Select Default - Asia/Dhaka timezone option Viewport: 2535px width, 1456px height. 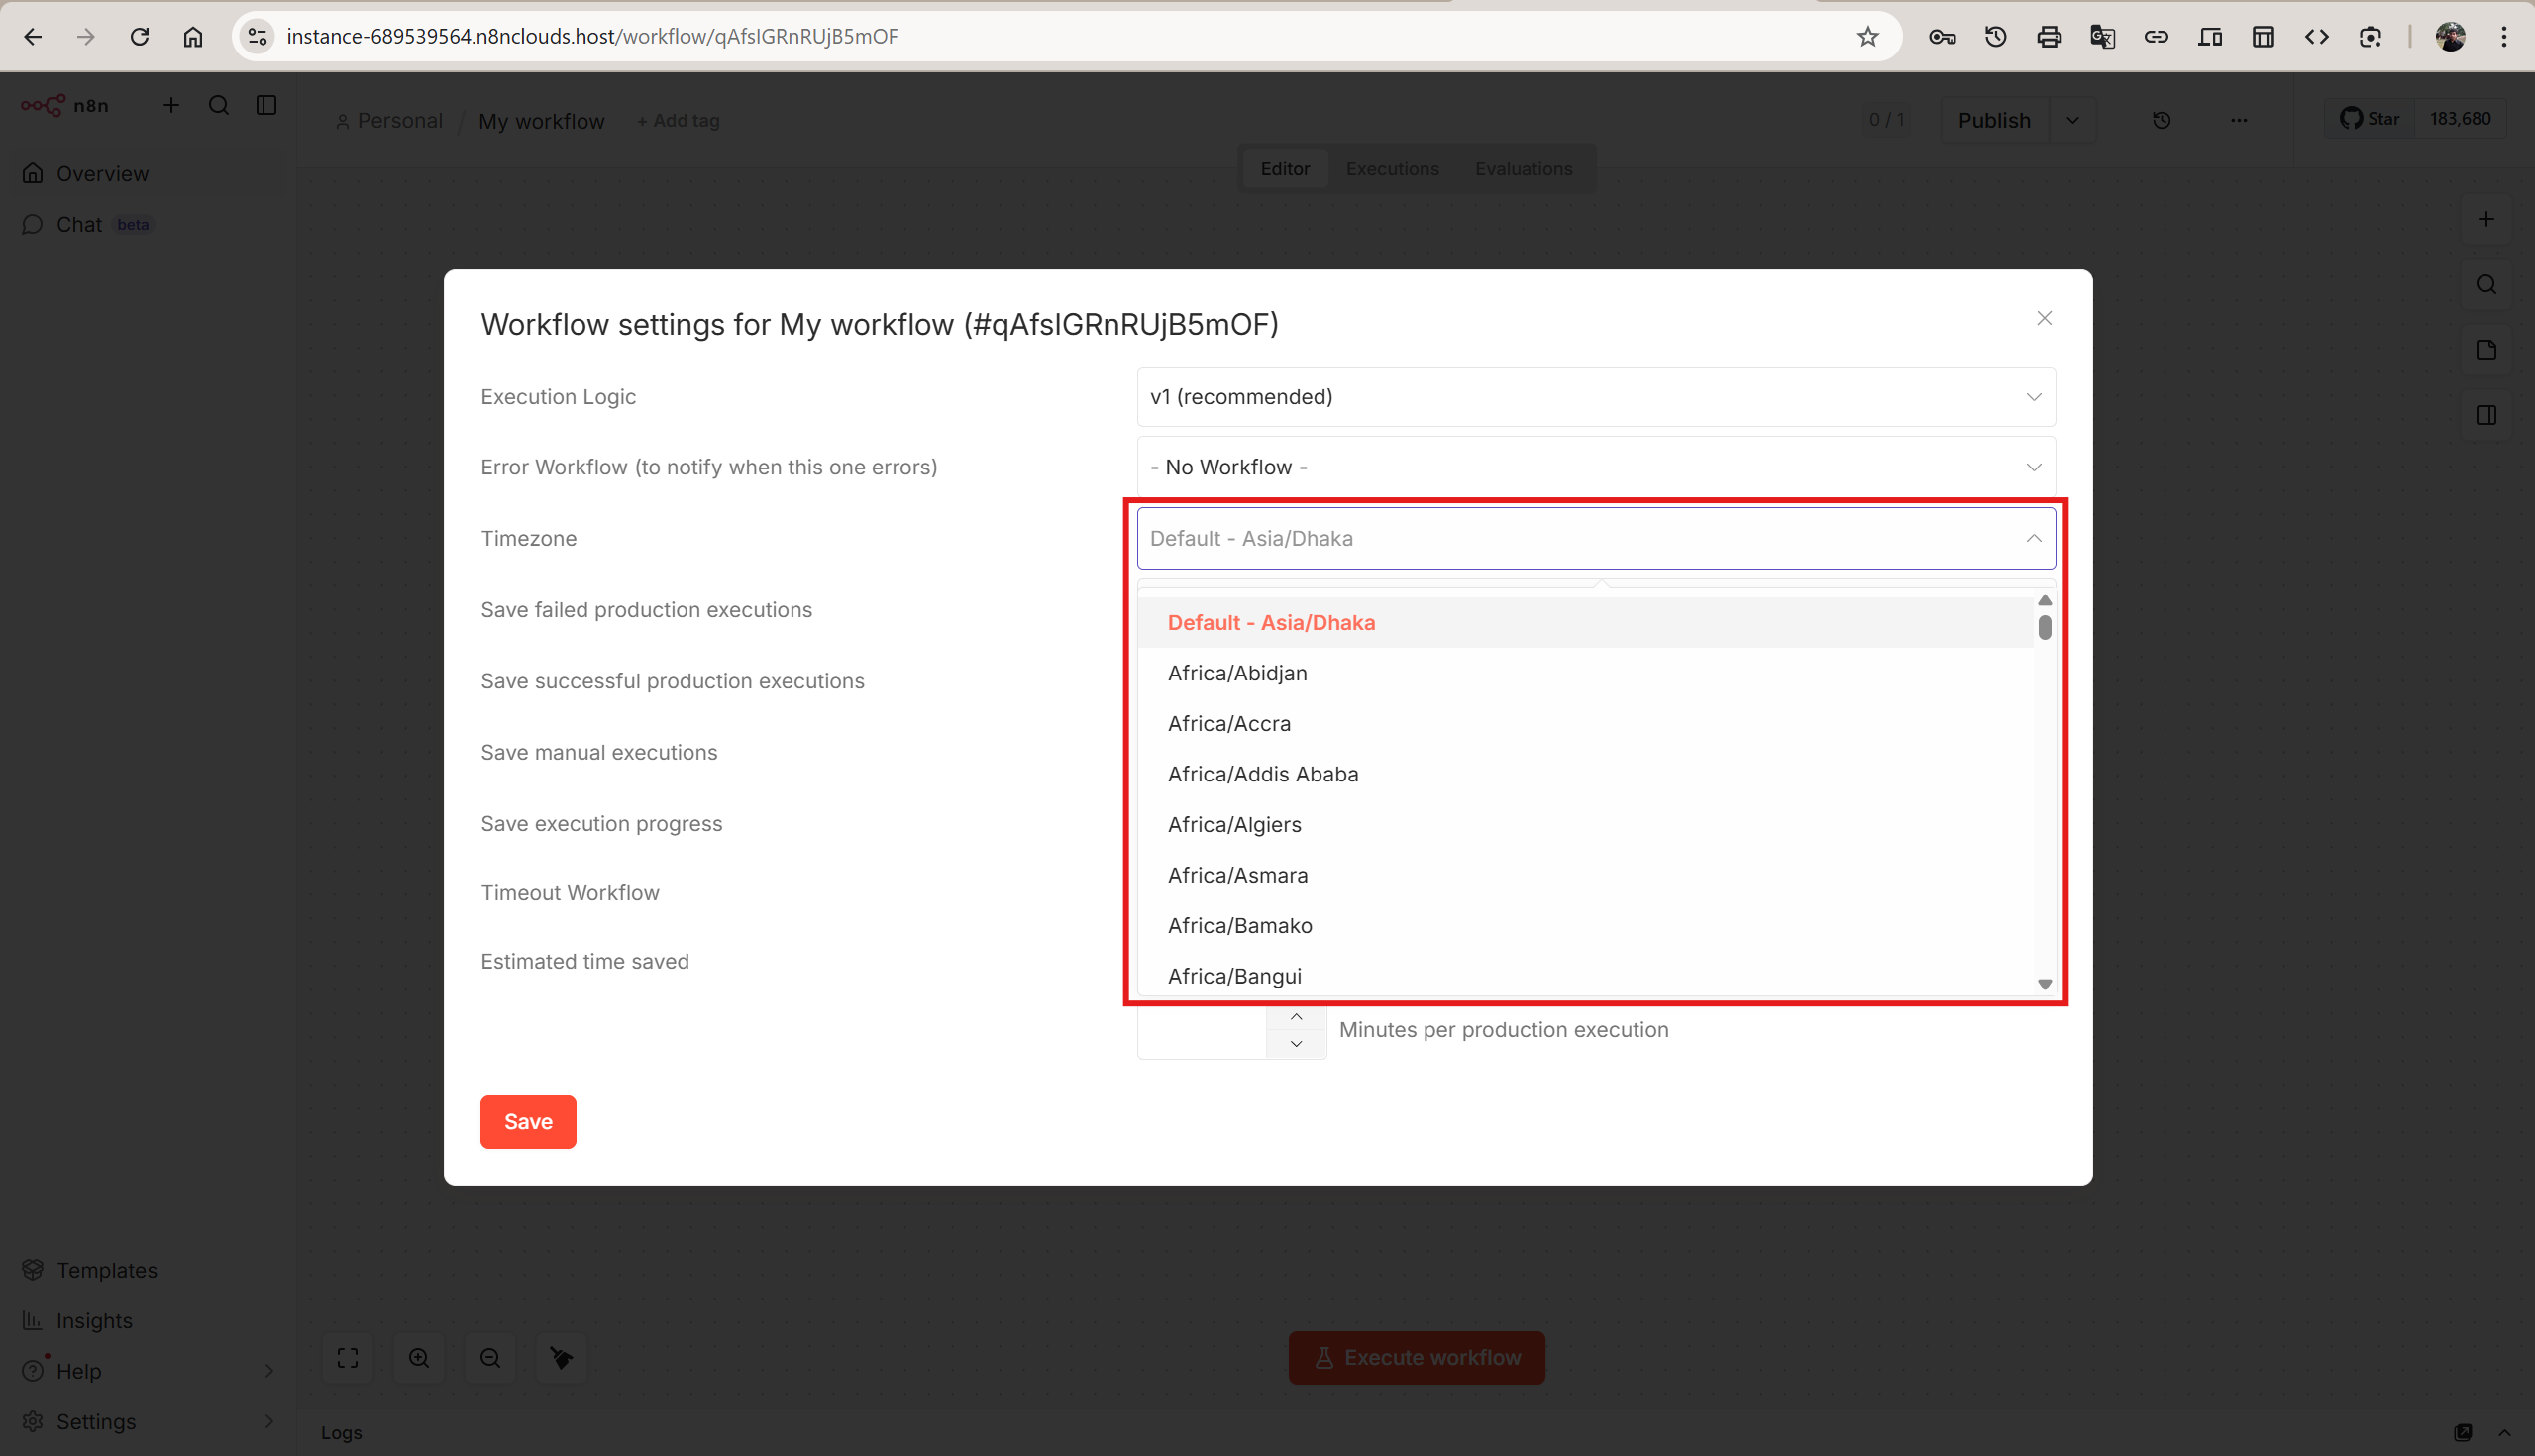click(x=1585, y=622)
